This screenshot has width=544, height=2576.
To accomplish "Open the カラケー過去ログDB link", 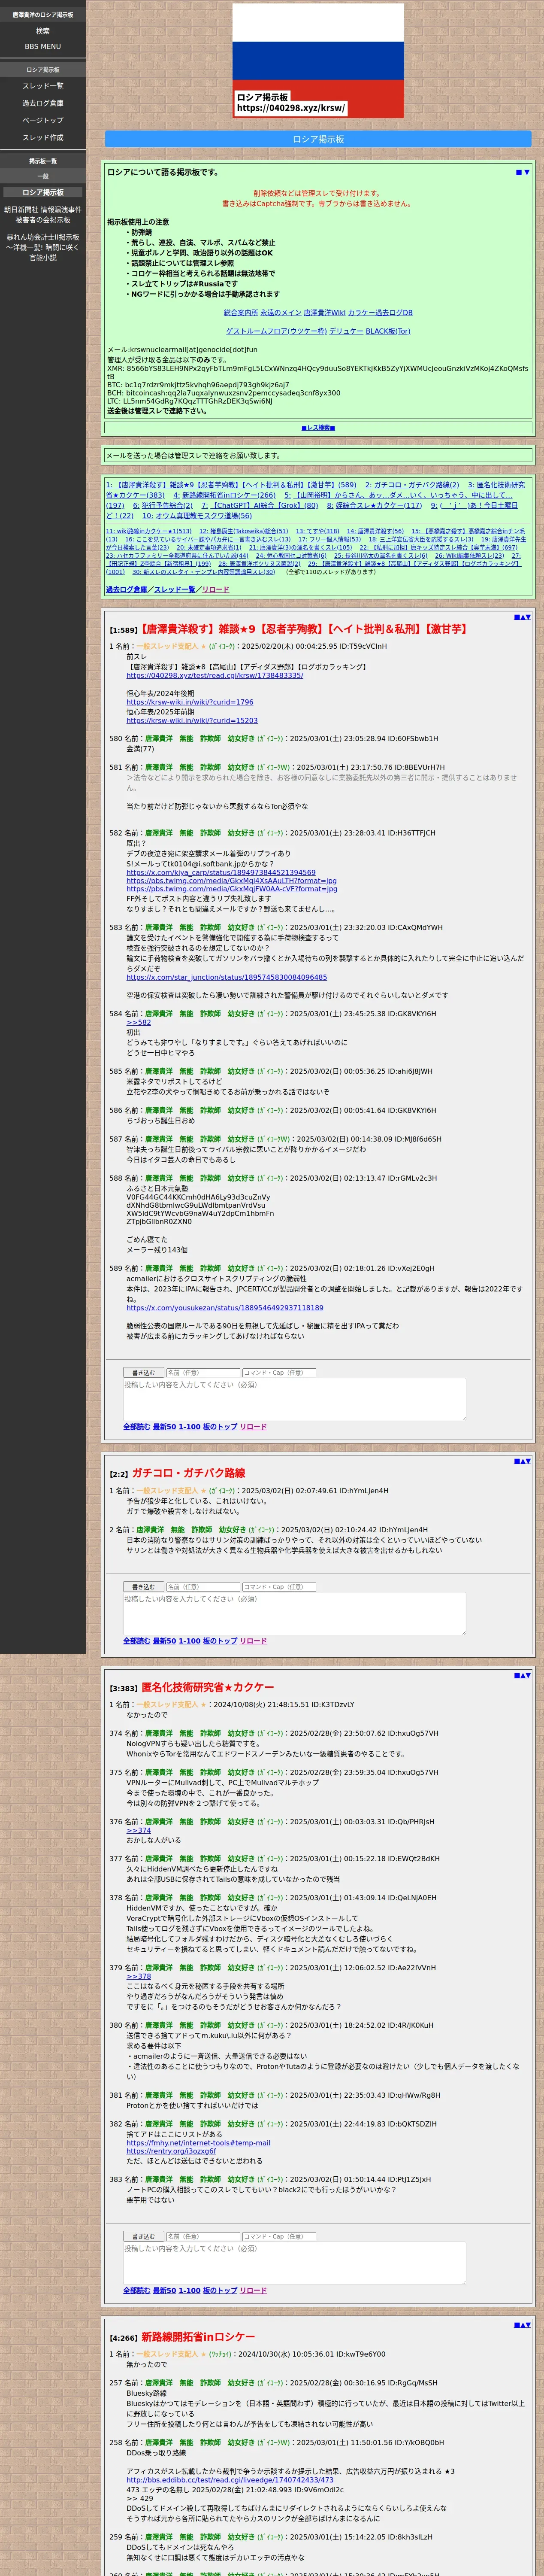I will (380, 312).
